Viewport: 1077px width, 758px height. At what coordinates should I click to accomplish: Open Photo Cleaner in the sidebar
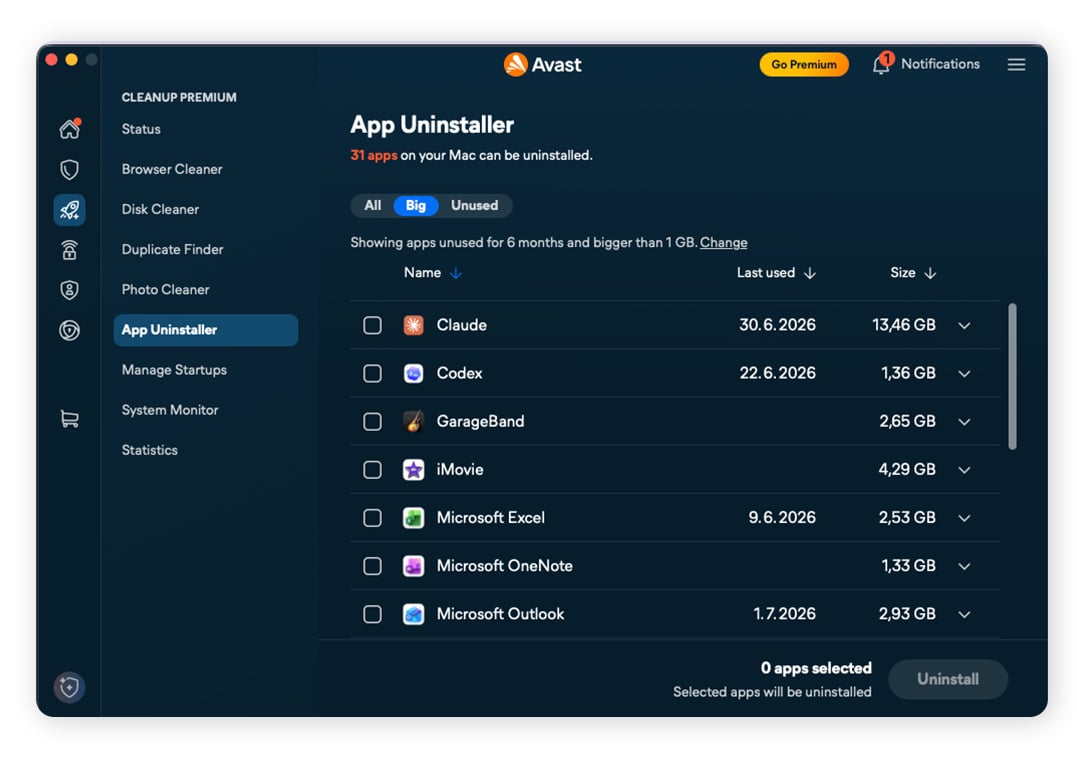click(165, 290)
